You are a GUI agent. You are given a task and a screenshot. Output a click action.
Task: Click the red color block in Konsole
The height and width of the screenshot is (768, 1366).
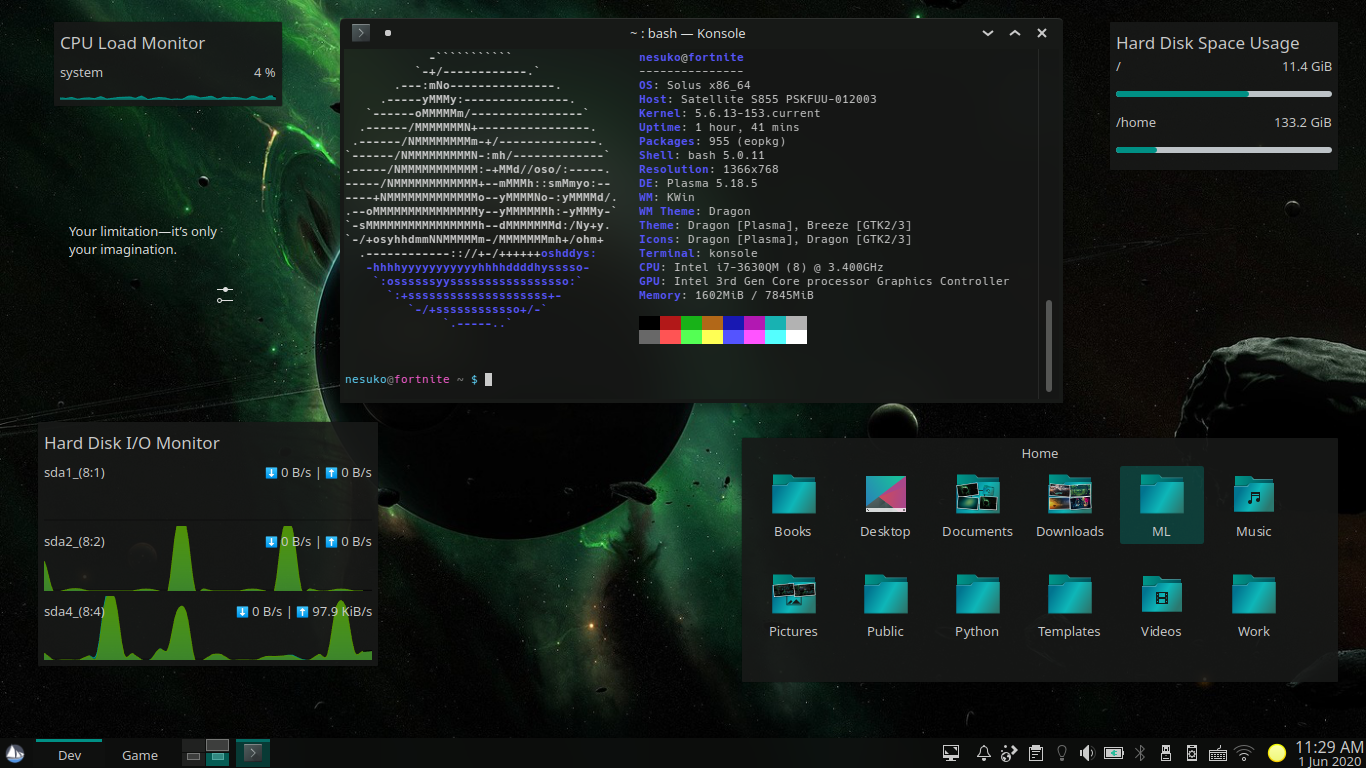[670, 323]
